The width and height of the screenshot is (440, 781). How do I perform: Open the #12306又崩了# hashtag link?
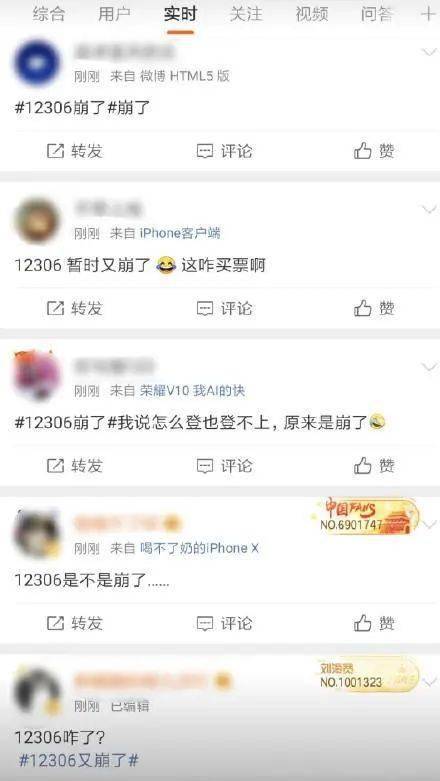(x=78, y=761)
